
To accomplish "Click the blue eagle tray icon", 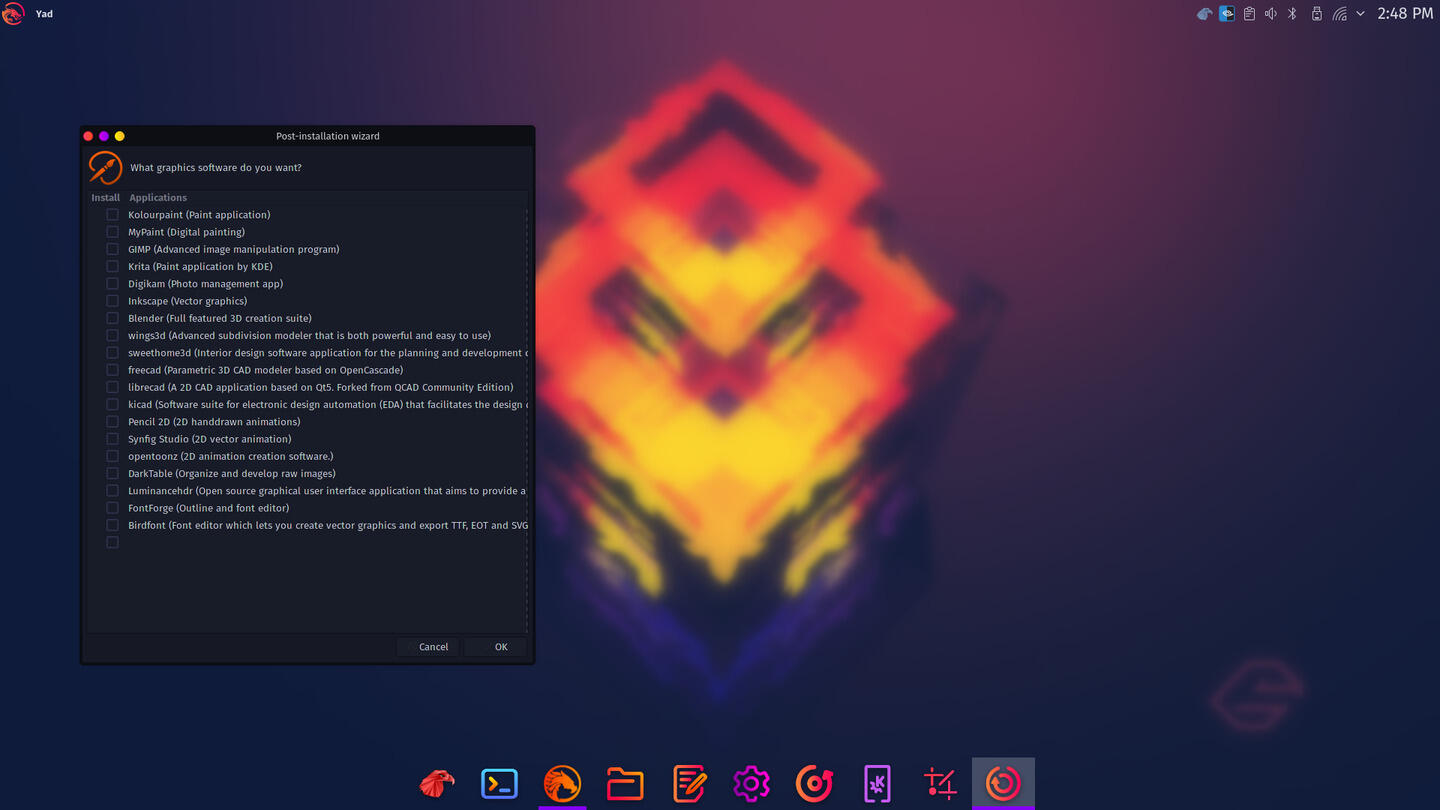I will tap(1205, 14).
